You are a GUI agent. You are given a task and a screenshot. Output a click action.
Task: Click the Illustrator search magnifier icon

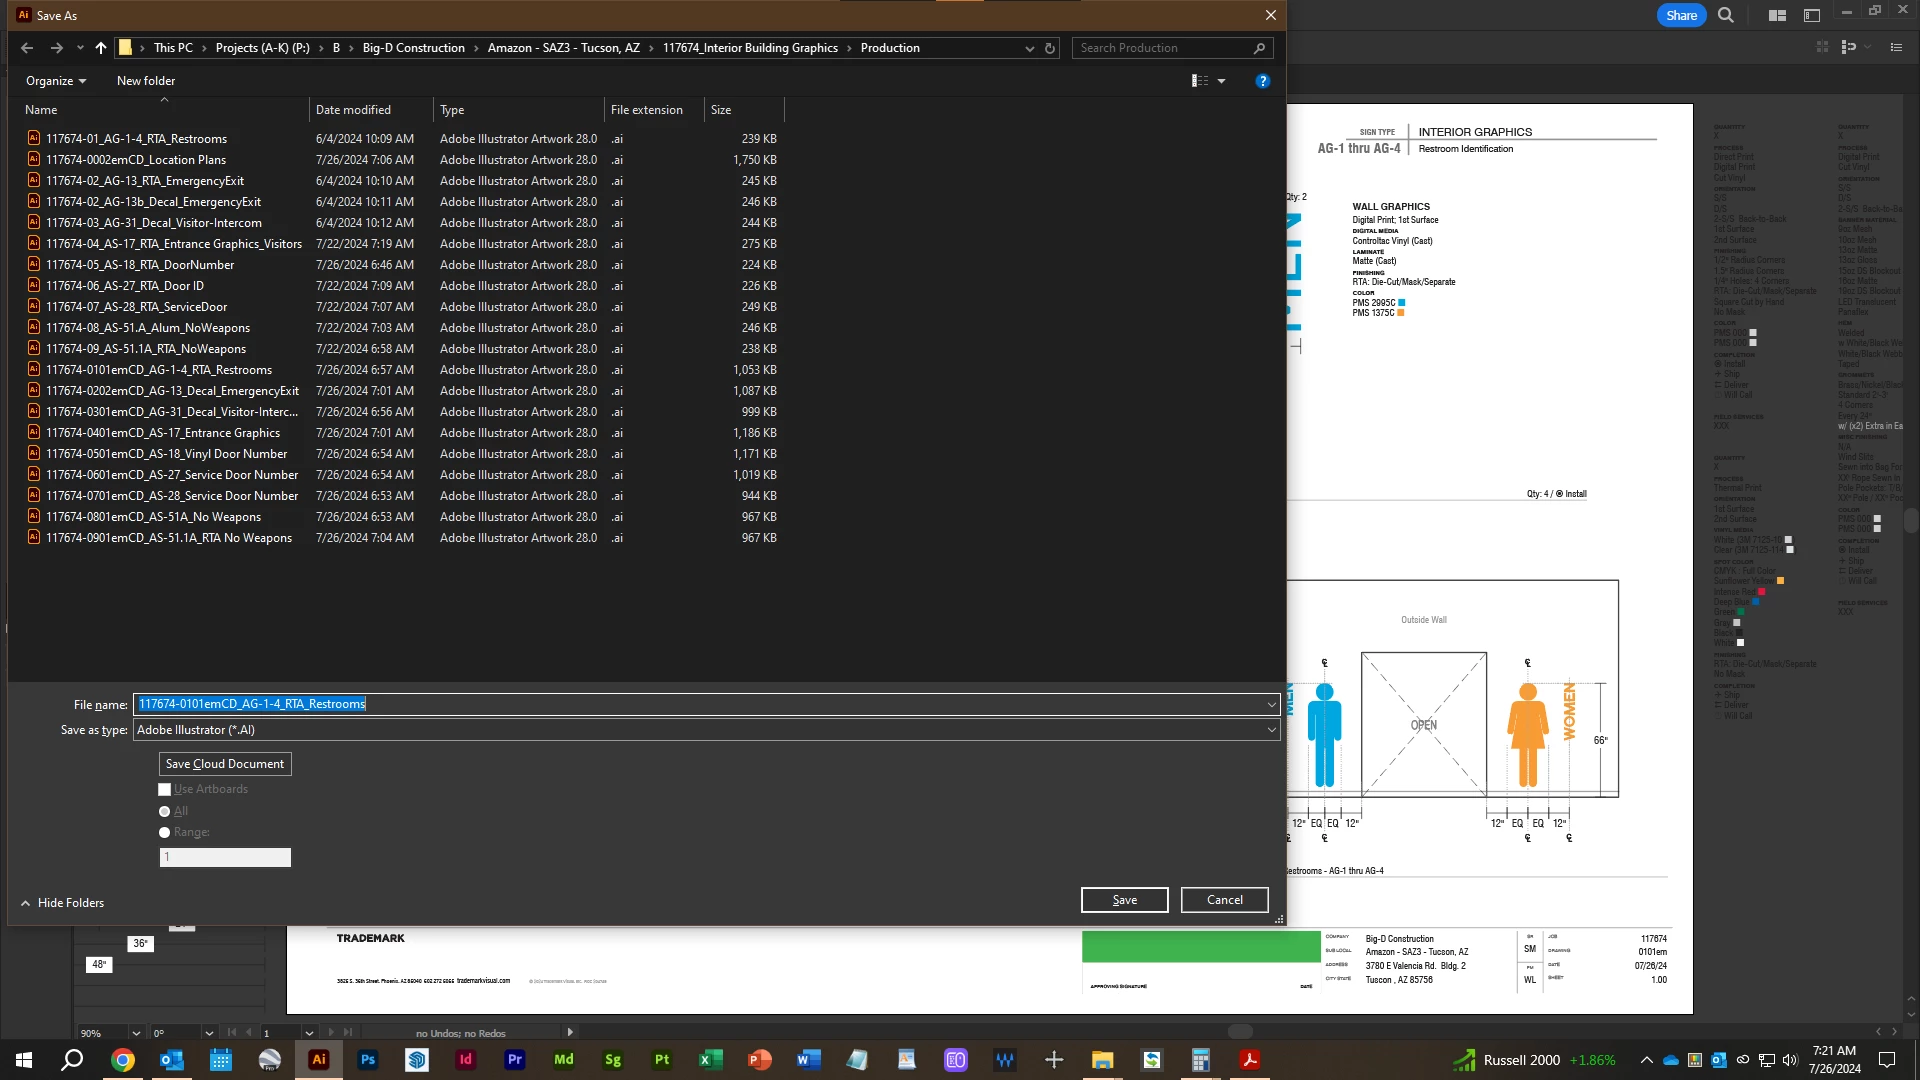(1726, 15)
